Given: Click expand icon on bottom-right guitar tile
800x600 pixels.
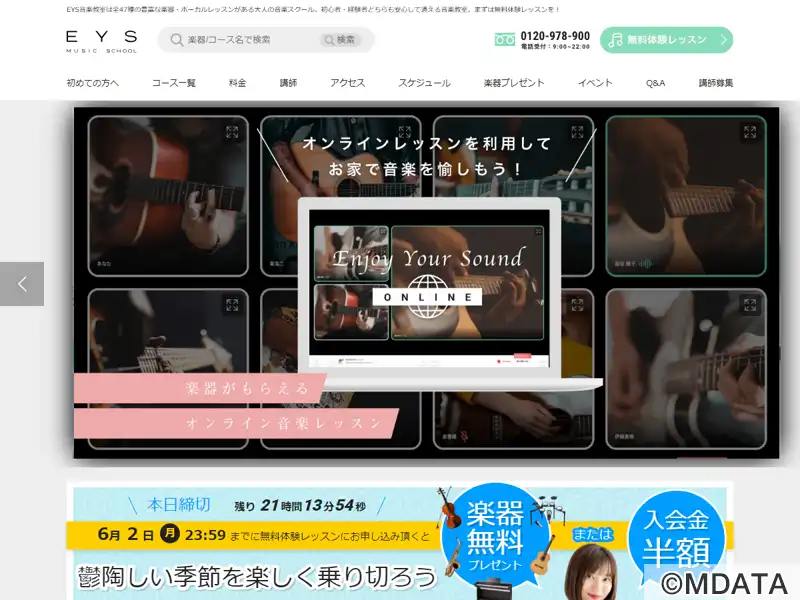Looking at the screenshot, I should click(x=749, y=305).
